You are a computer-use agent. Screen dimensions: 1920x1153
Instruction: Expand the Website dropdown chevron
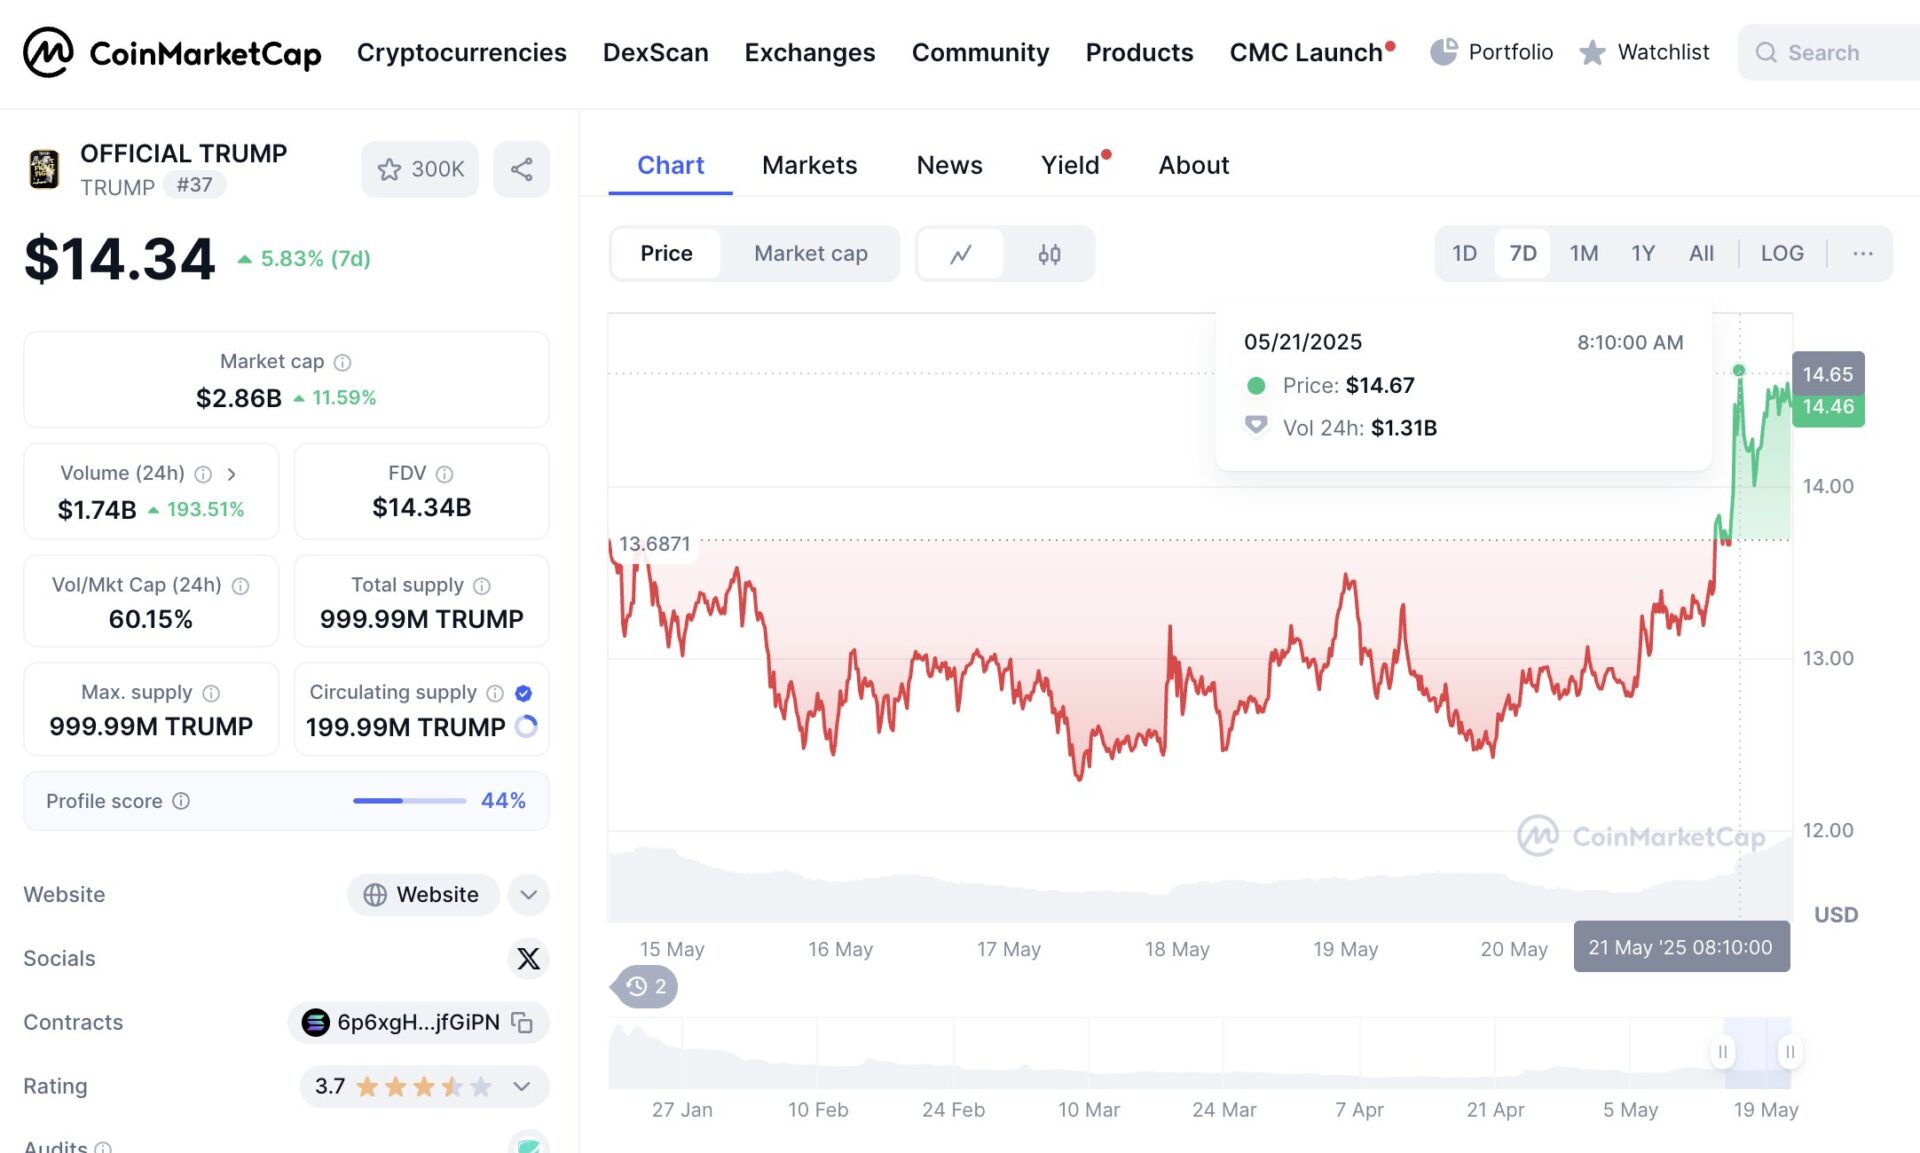click(528, 894)
